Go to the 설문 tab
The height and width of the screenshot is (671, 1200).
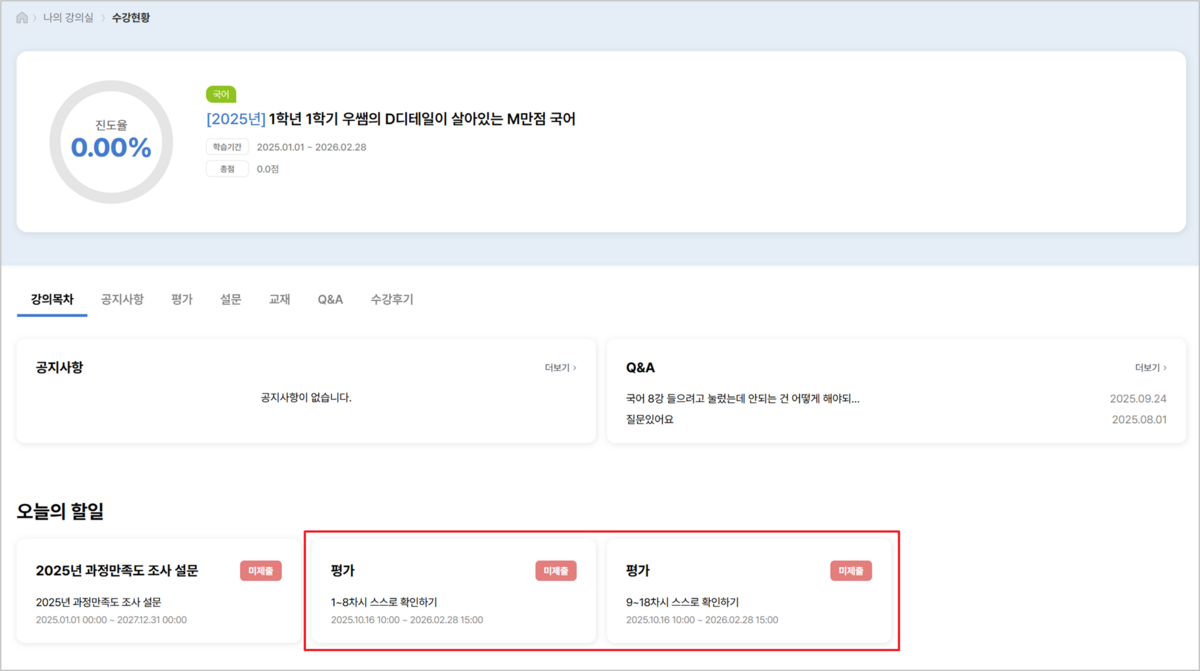(x=231, y=299)
